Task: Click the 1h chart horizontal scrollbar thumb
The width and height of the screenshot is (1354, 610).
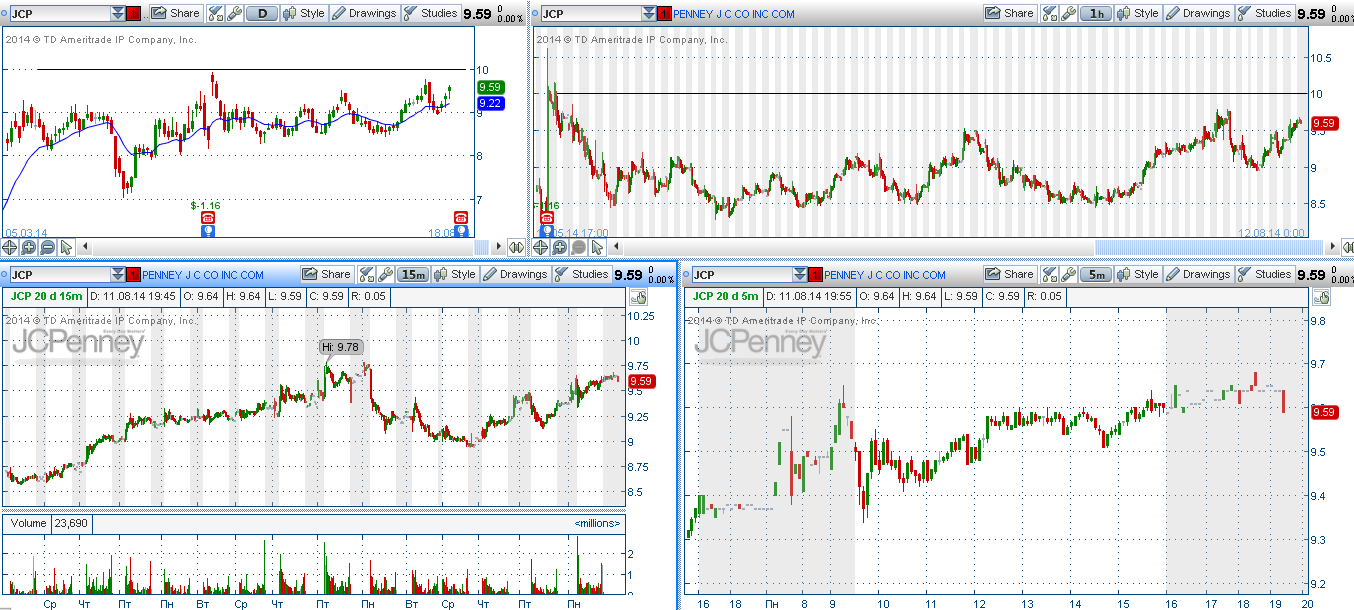Action: [1208, 247]
